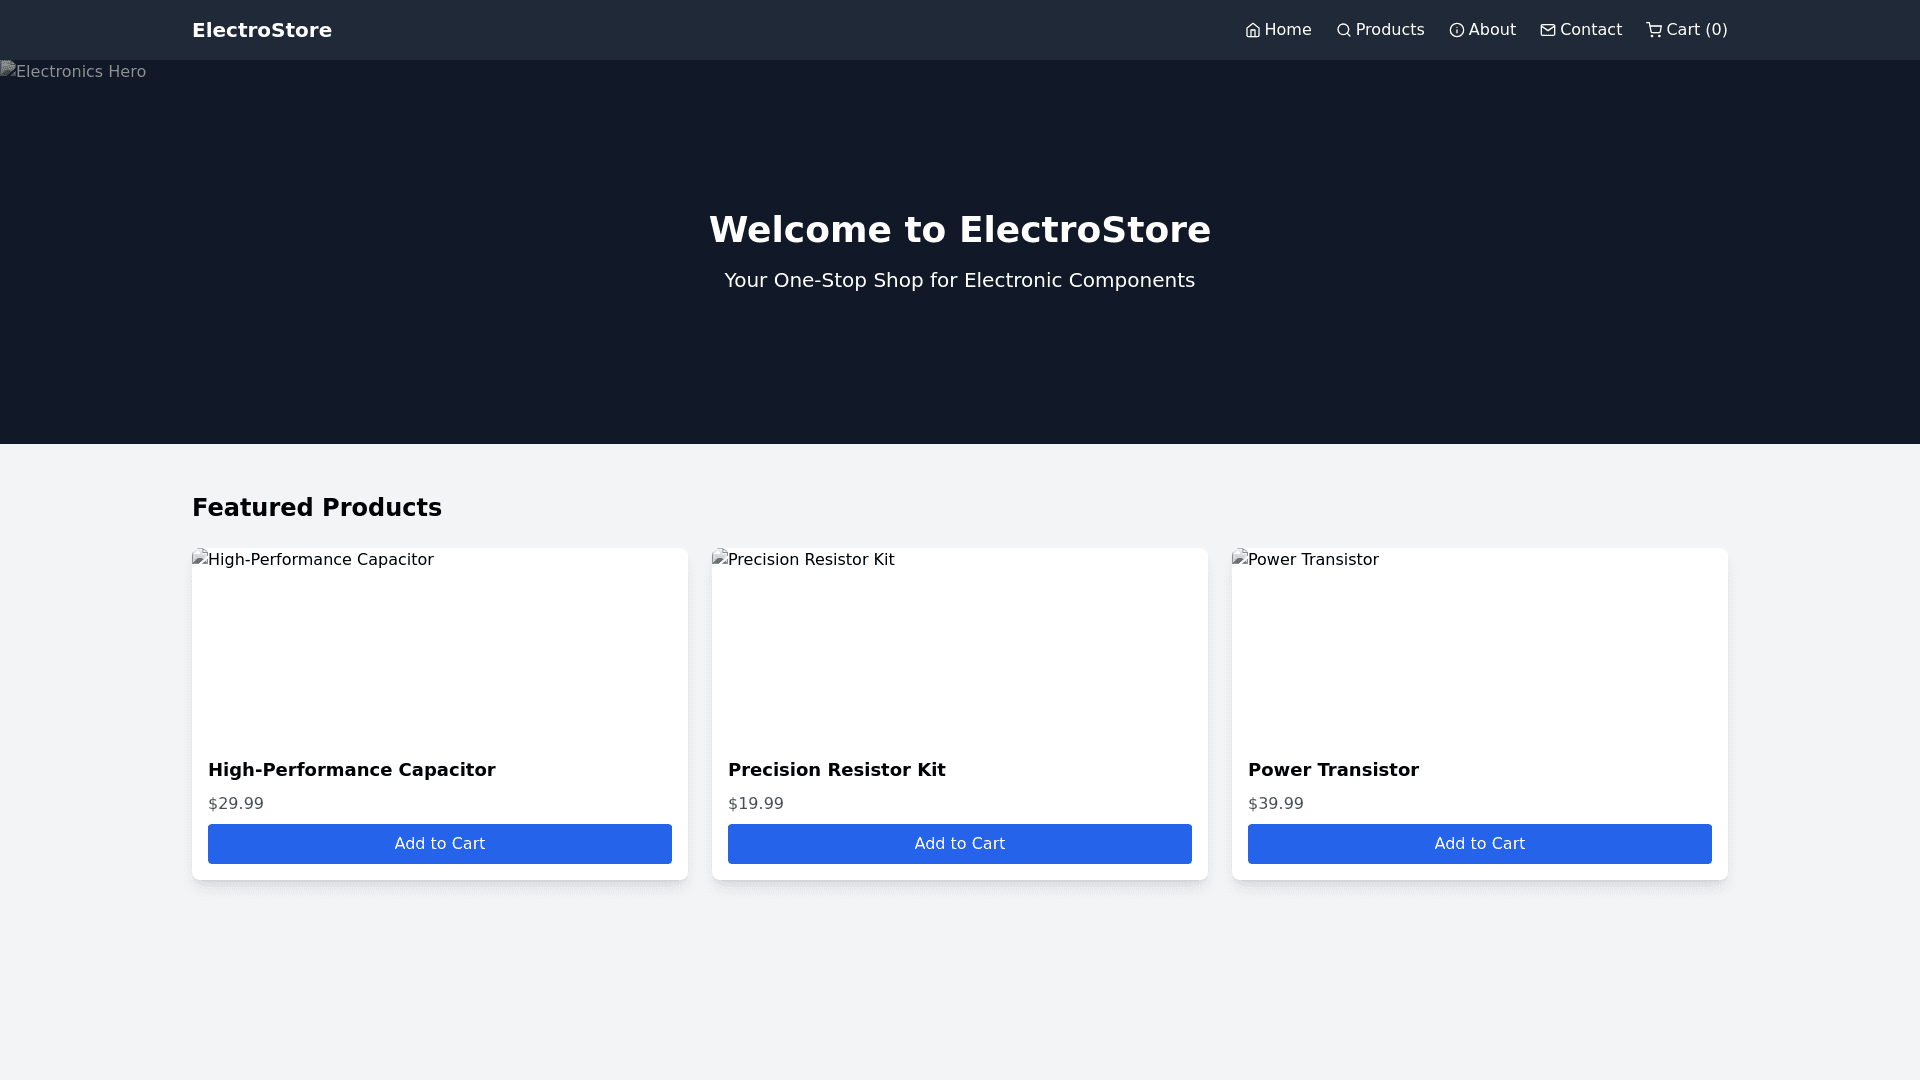Add Precision Resistor Kit to cart
This screenshot has height=1080, width=1920.
point(960,844)
